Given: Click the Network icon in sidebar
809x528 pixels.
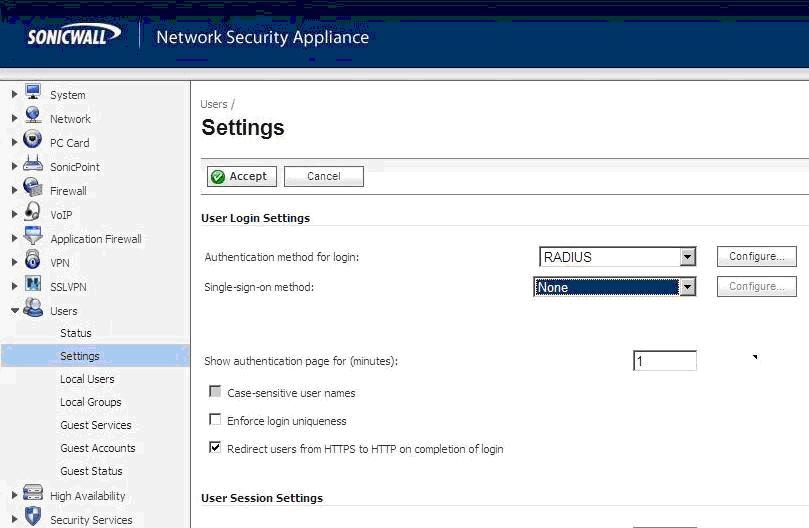Looking at the screenshot, I should [x=33, y=117].
